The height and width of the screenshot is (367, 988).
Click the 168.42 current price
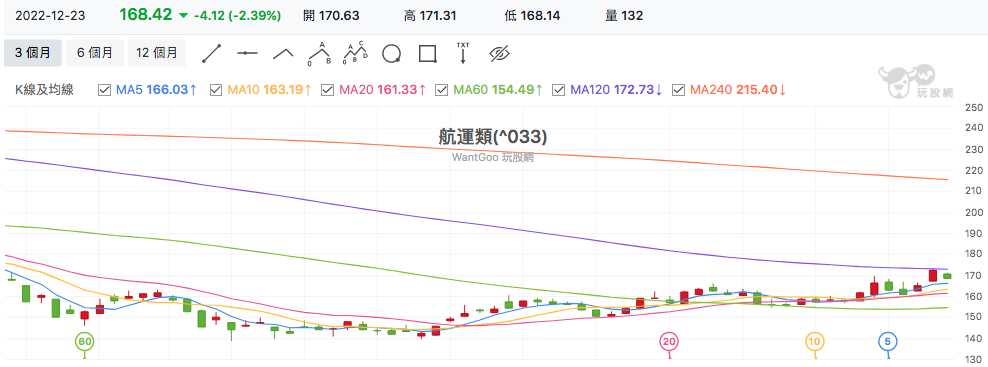pyautogui.click(x=146, y=15)
